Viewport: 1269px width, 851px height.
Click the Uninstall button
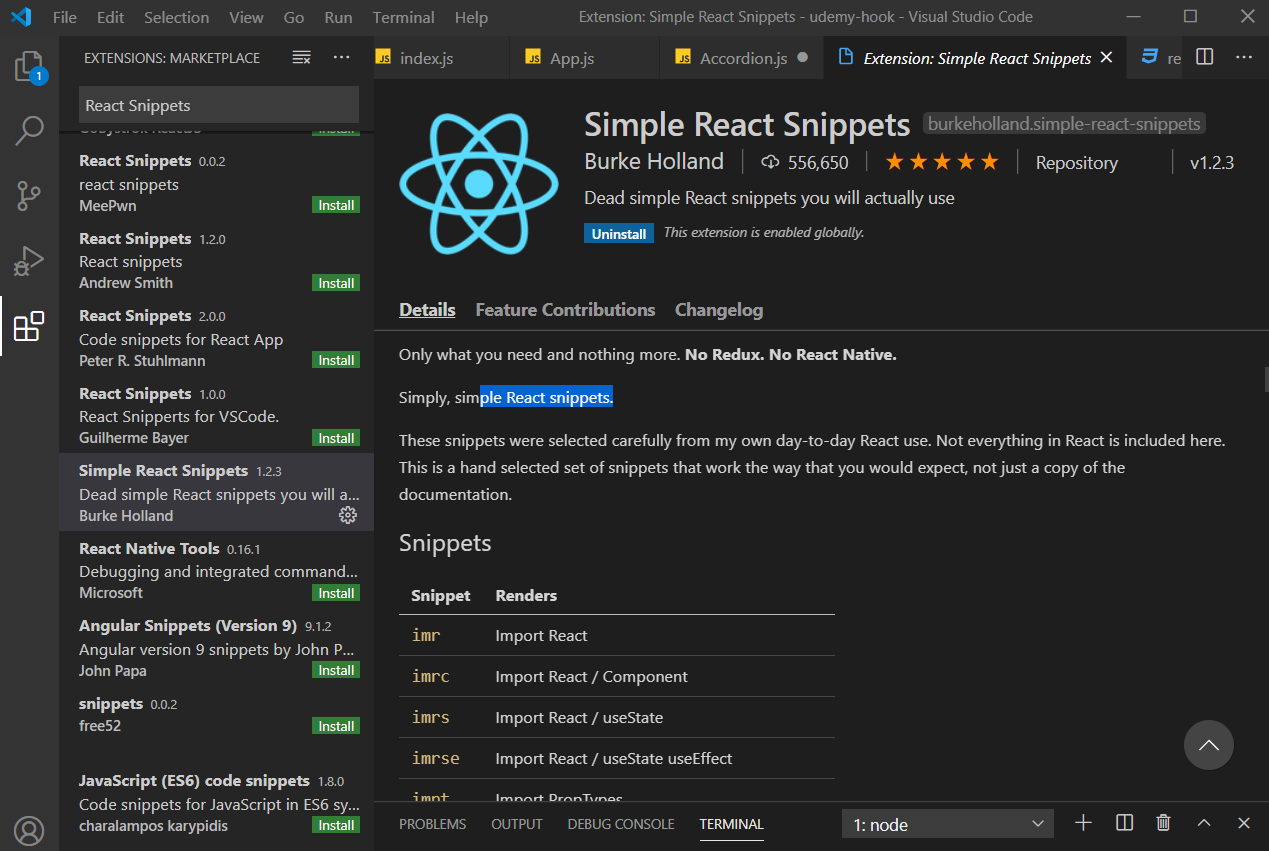pyautogui.click(x=619, y=233)
